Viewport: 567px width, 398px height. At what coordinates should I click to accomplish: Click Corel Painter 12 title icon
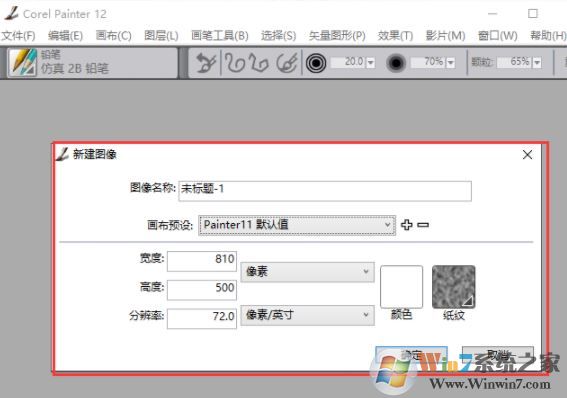pos(12,13)
